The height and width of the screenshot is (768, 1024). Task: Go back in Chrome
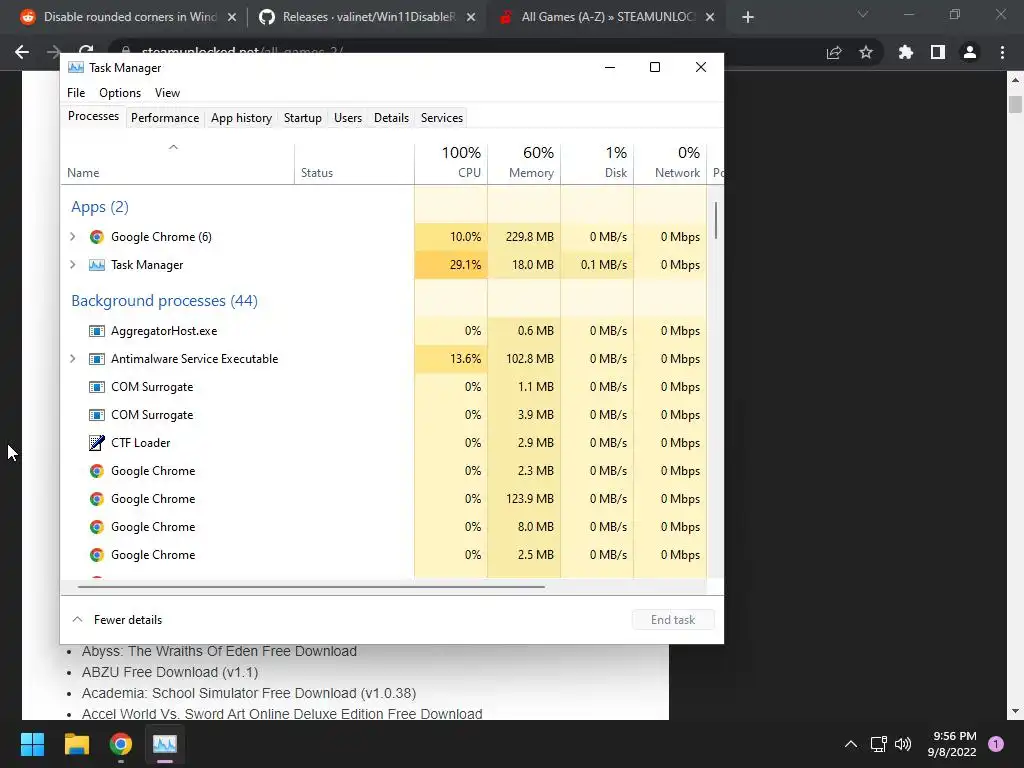pos(22,52)
